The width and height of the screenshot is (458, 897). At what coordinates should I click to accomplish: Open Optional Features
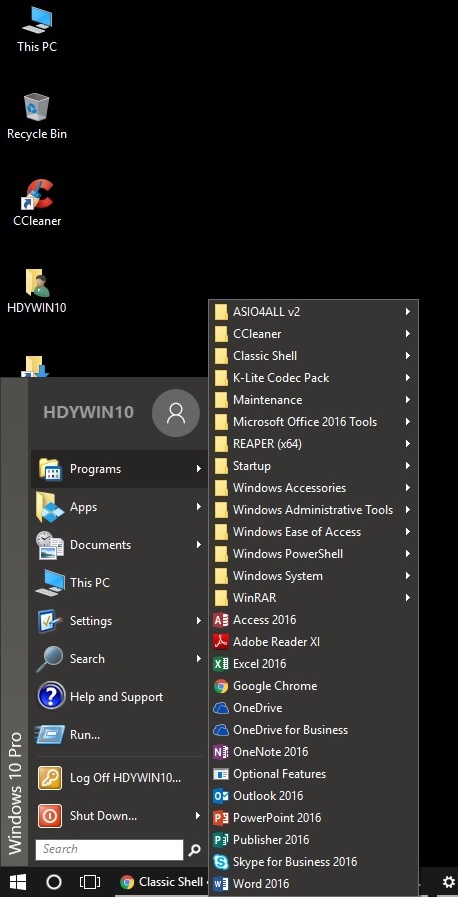[x=314, y=774]
